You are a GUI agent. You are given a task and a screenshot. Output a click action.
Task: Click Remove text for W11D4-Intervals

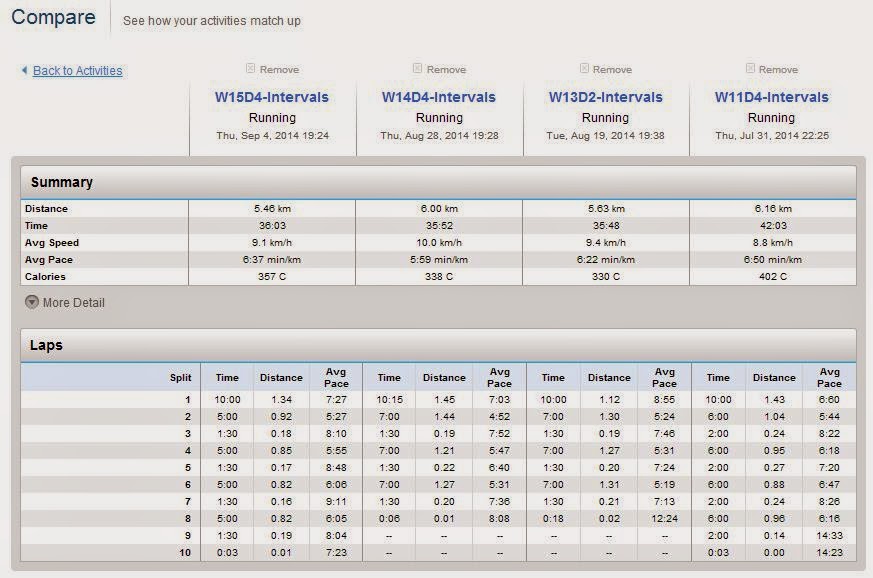click(778, 70)
